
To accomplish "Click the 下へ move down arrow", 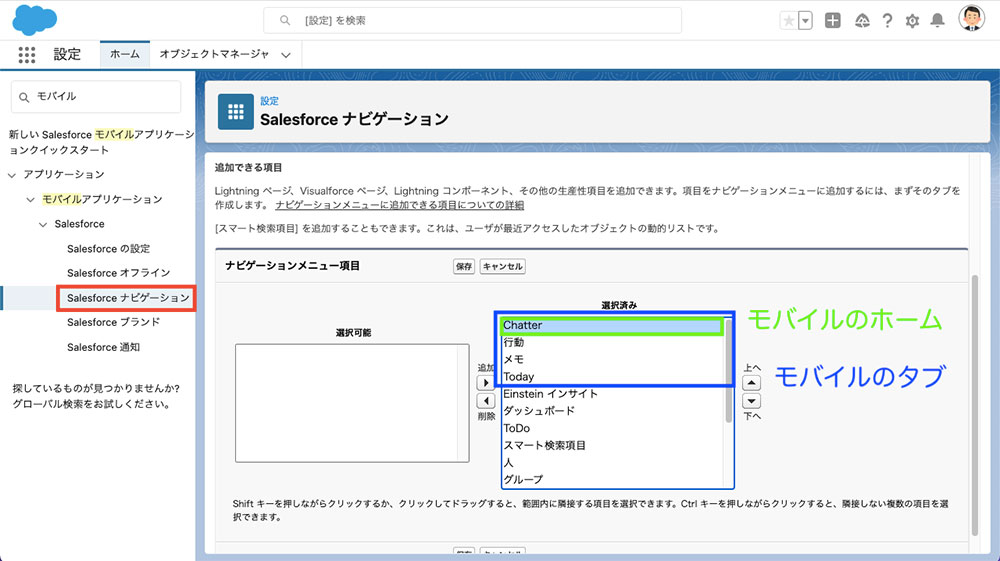I will click(751, 401).
